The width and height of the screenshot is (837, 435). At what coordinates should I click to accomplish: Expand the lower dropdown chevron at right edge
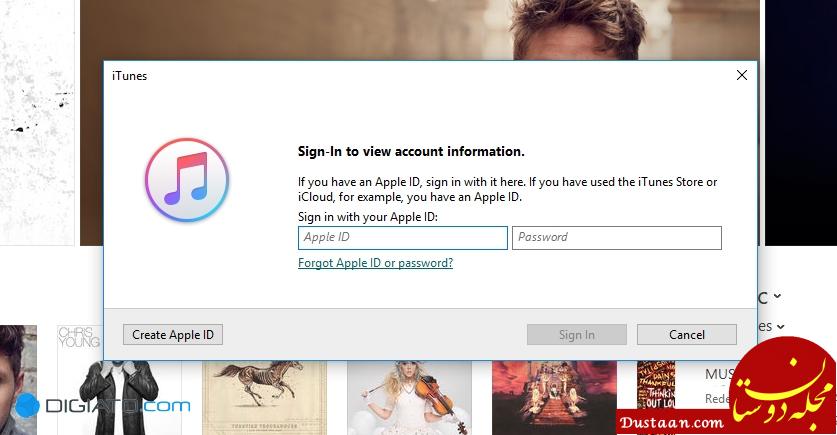coord(780,326)
